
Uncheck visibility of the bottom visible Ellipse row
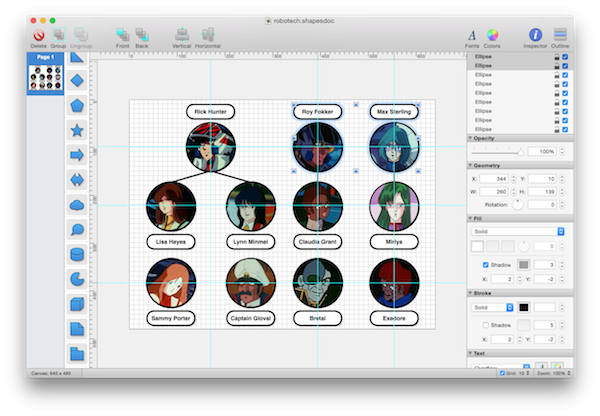[x=565, y=129]
